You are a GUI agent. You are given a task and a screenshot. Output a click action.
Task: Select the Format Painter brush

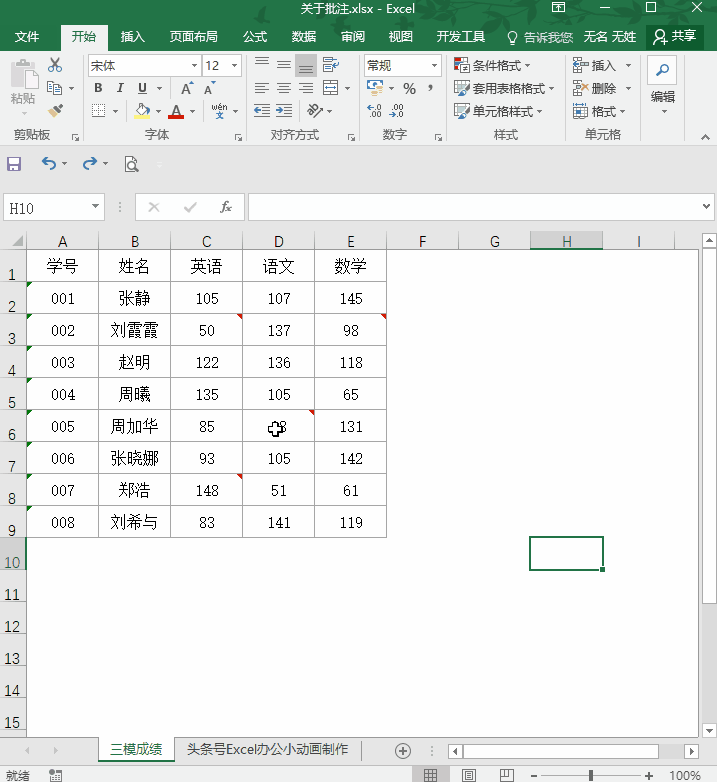[55, 110]
